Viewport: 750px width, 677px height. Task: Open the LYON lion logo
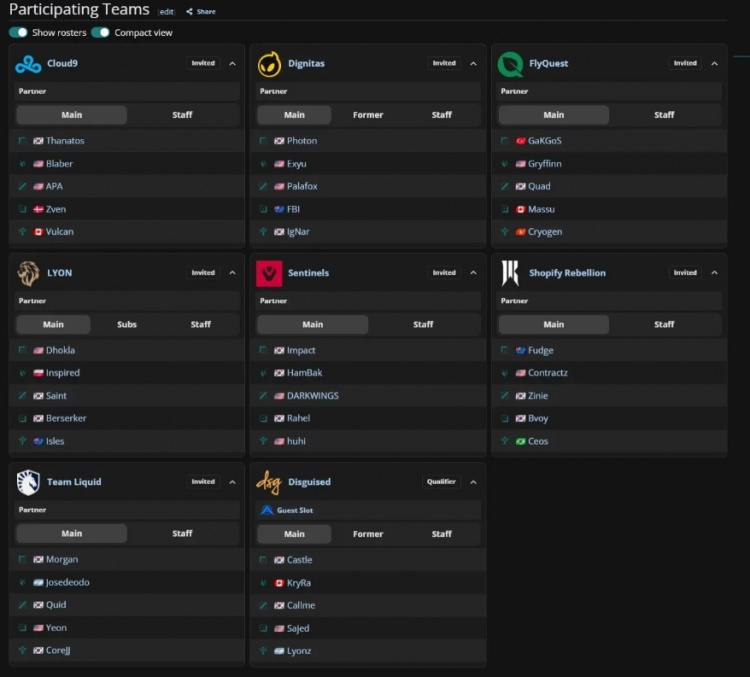tap(28, 273)
